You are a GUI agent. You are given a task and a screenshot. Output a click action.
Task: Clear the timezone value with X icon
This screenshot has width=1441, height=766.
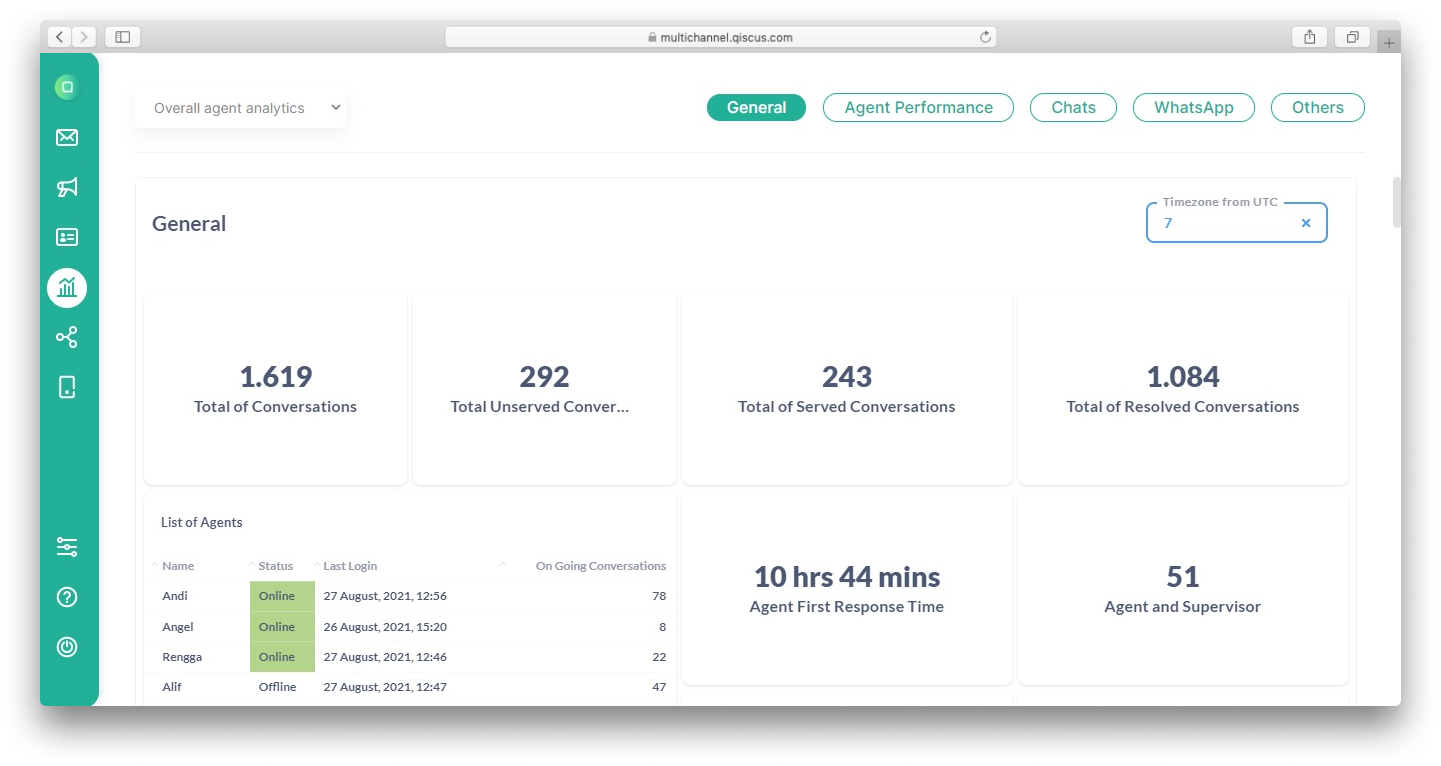[x=1305, y=223]
